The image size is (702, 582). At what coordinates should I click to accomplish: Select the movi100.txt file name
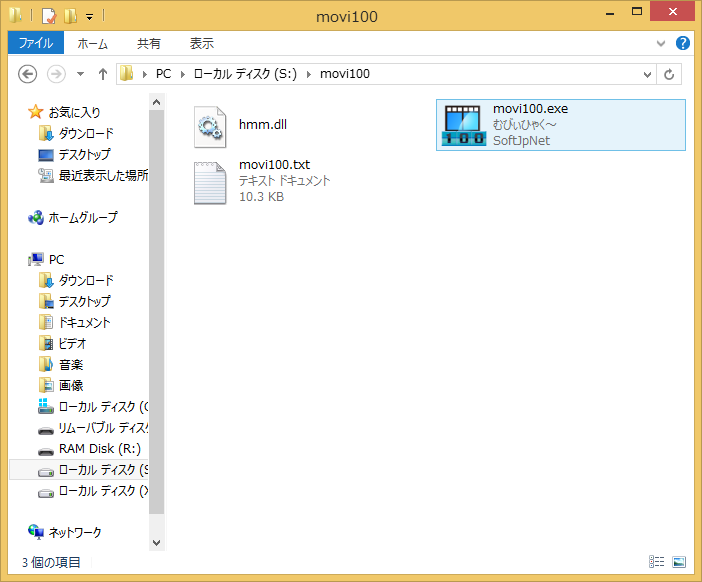(x=274, y=165)
